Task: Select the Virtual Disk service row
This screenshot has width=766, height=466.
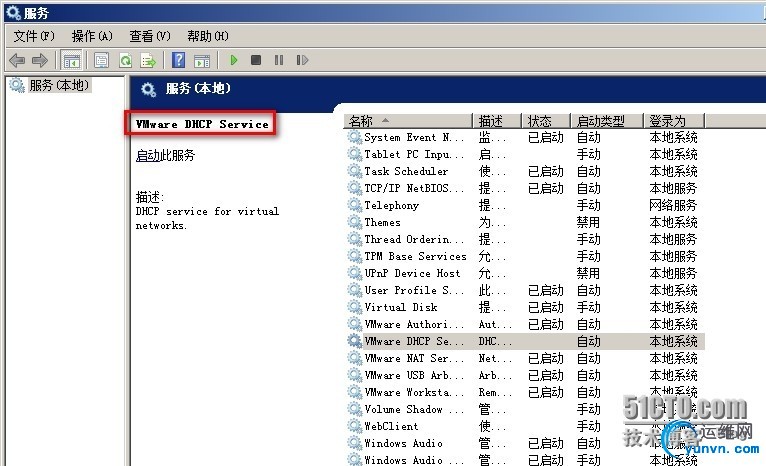Action: [x=524, y=307]
